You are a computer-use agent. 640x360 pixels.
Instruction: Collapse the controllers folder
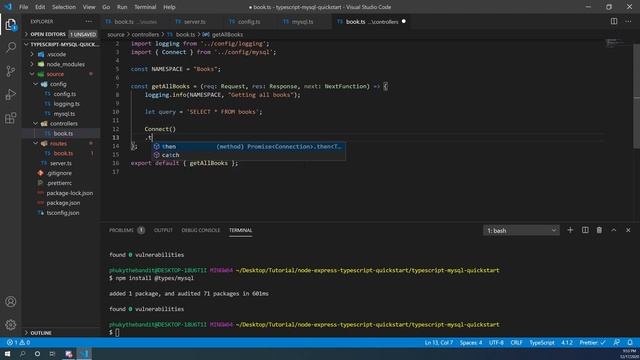[x=64, y=124]
